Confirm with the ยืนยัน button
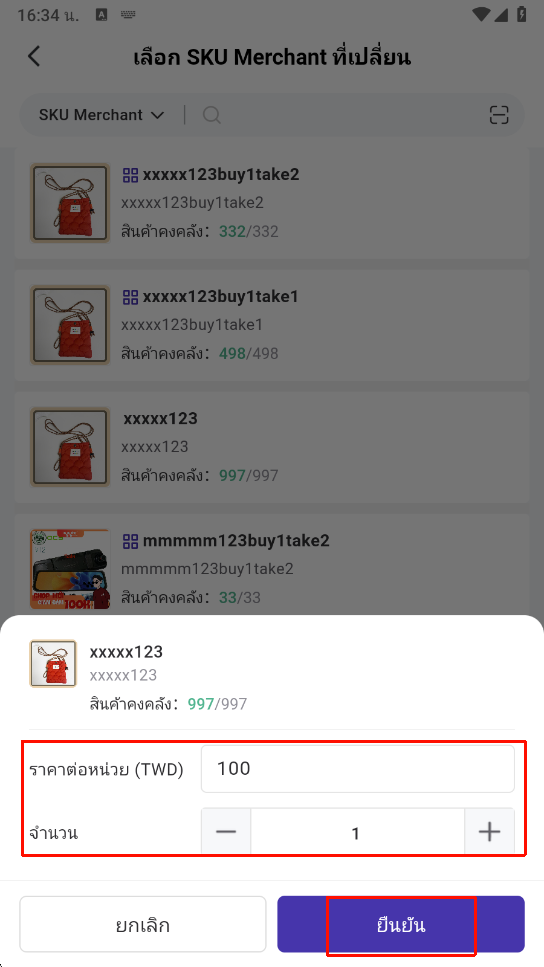 (x=401, y=924)
